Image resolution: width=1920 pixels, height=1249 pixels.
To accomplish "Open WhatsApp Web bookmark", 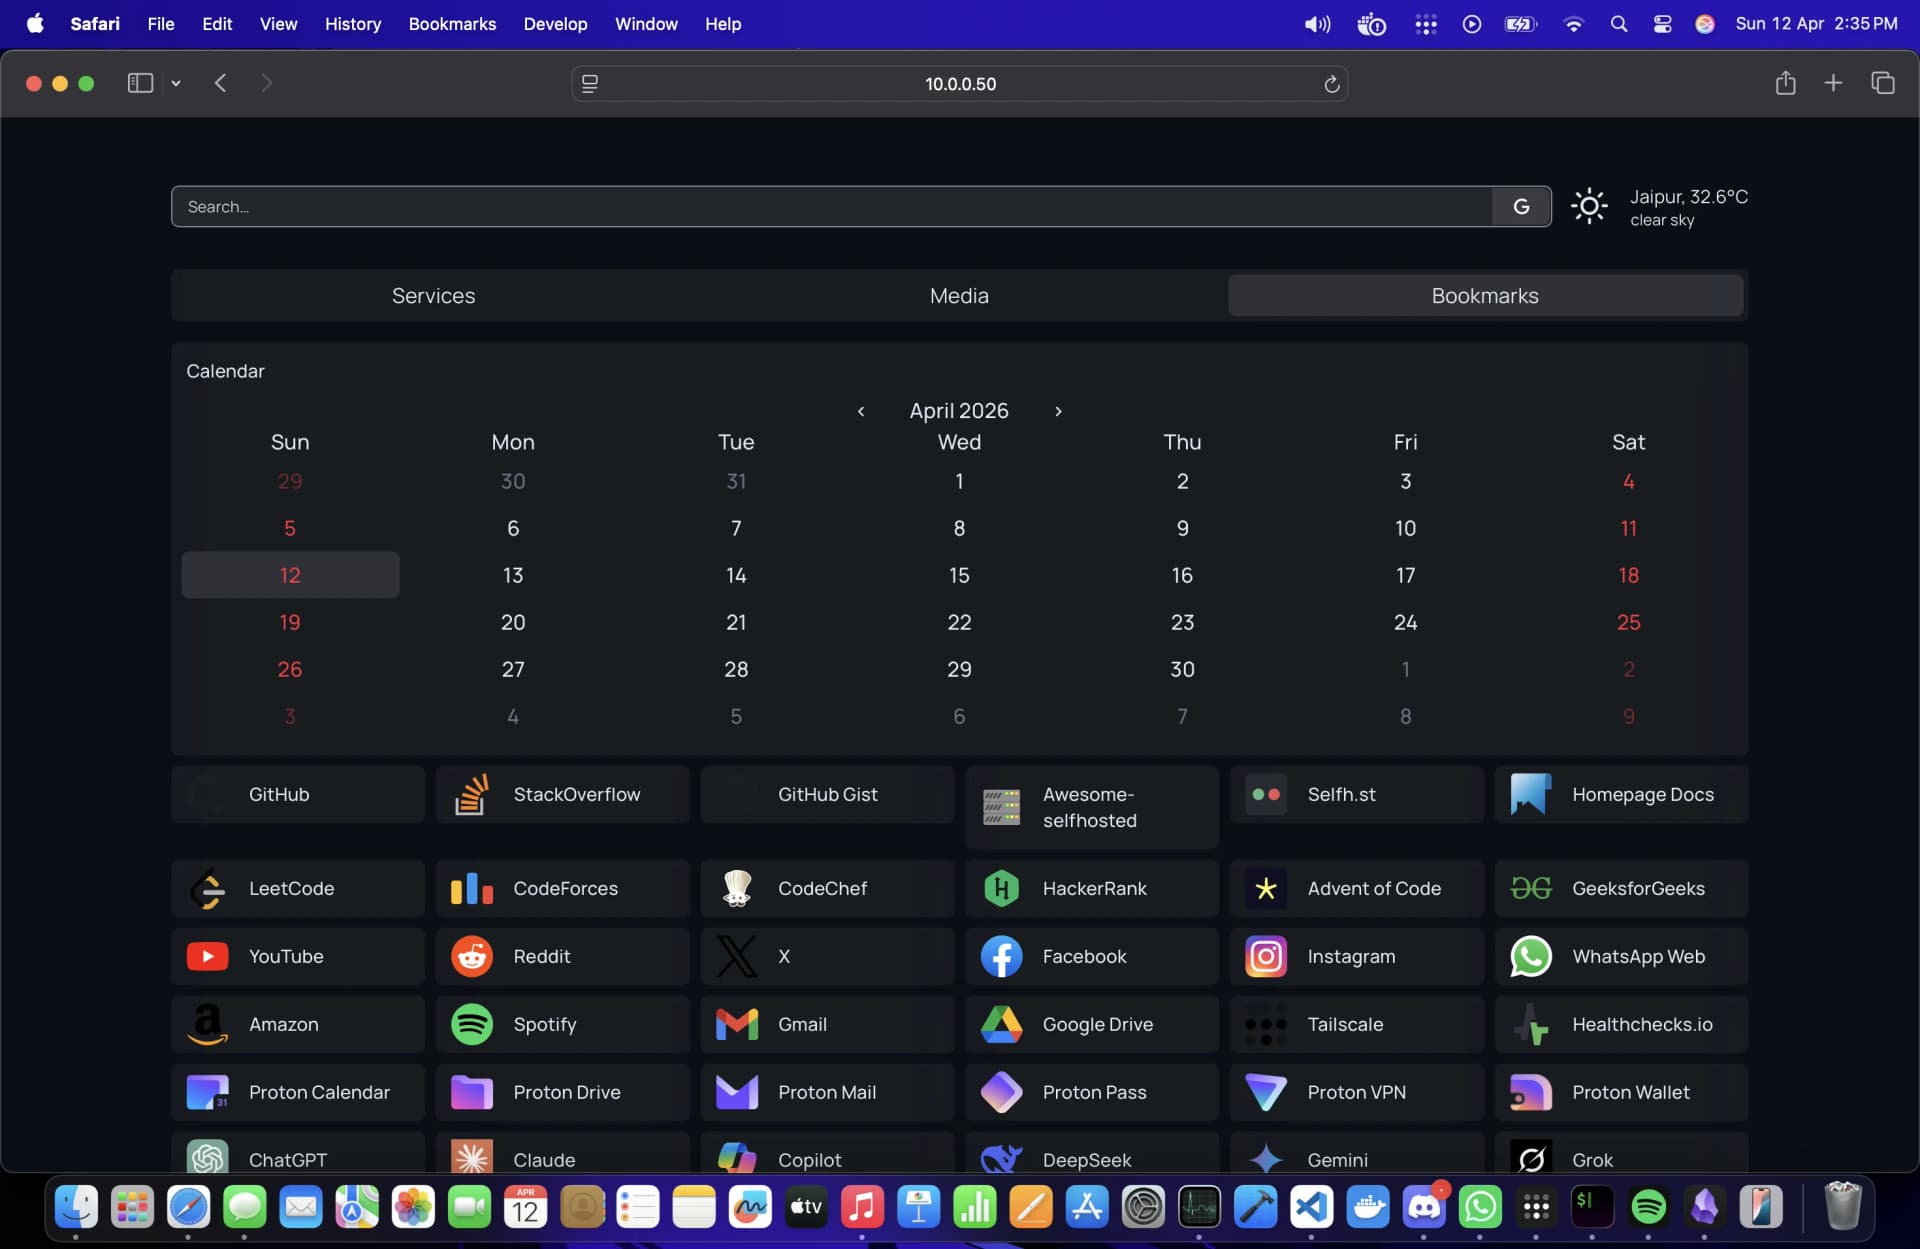I will [x=1620, y=956].
